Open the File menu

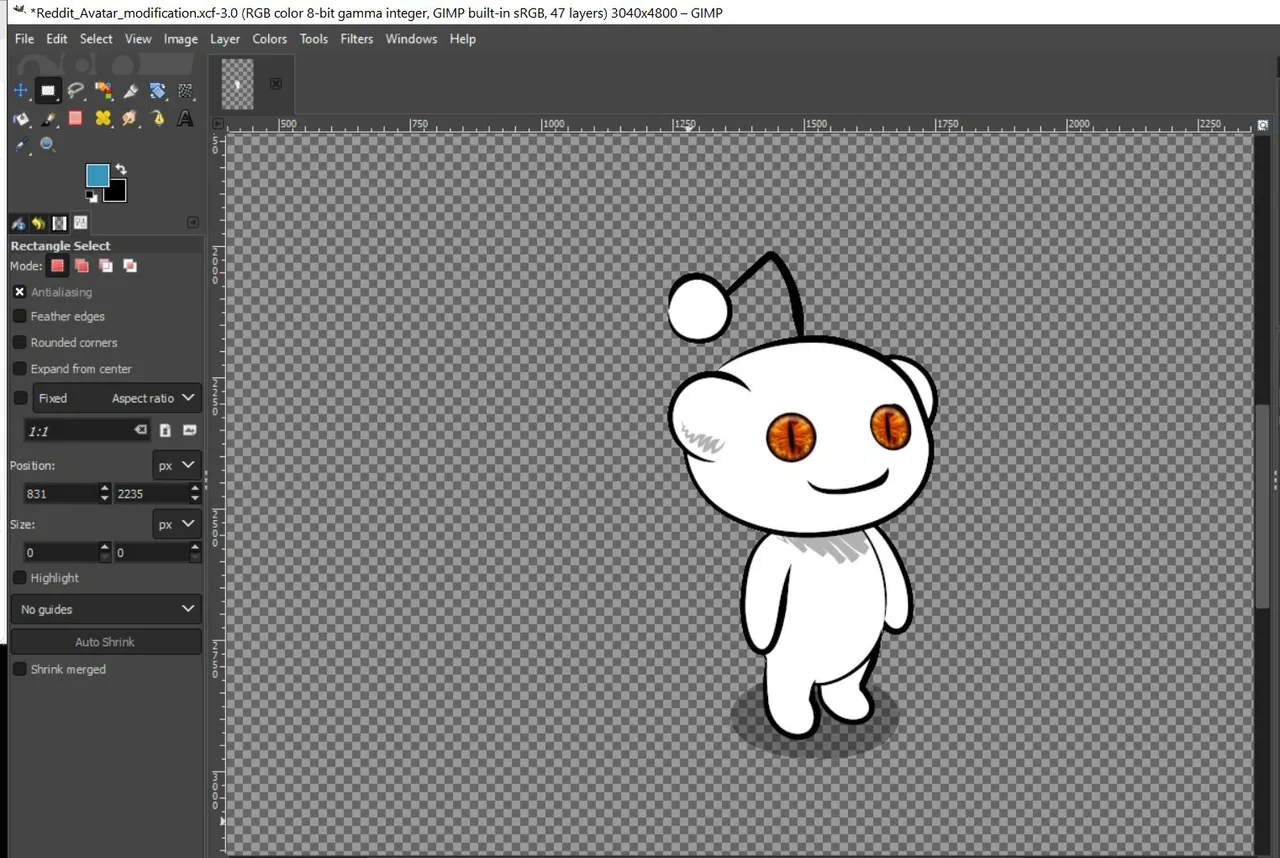(x=24, y=39)
